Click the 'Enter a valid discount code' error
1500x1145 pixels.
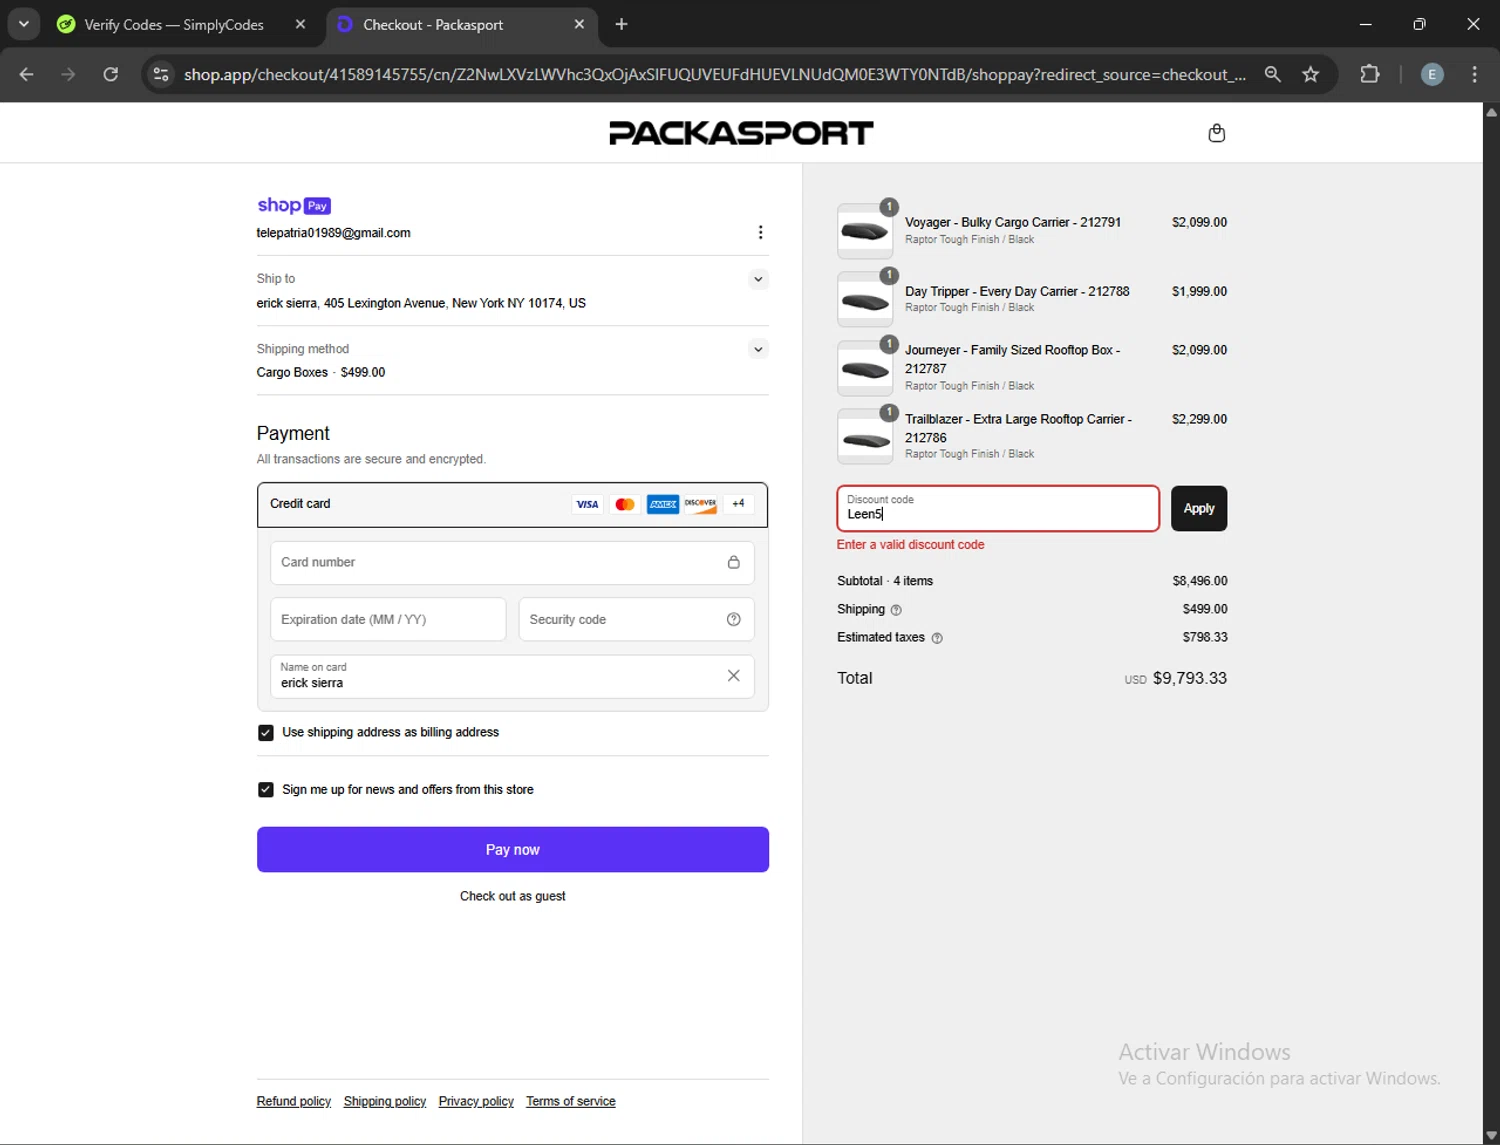(910, 545)
